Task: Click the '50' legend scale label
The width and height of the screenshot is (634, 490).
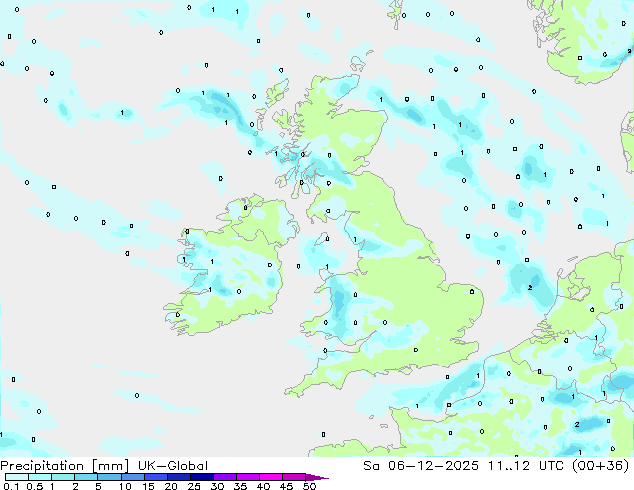Action: tap(310, 486)
